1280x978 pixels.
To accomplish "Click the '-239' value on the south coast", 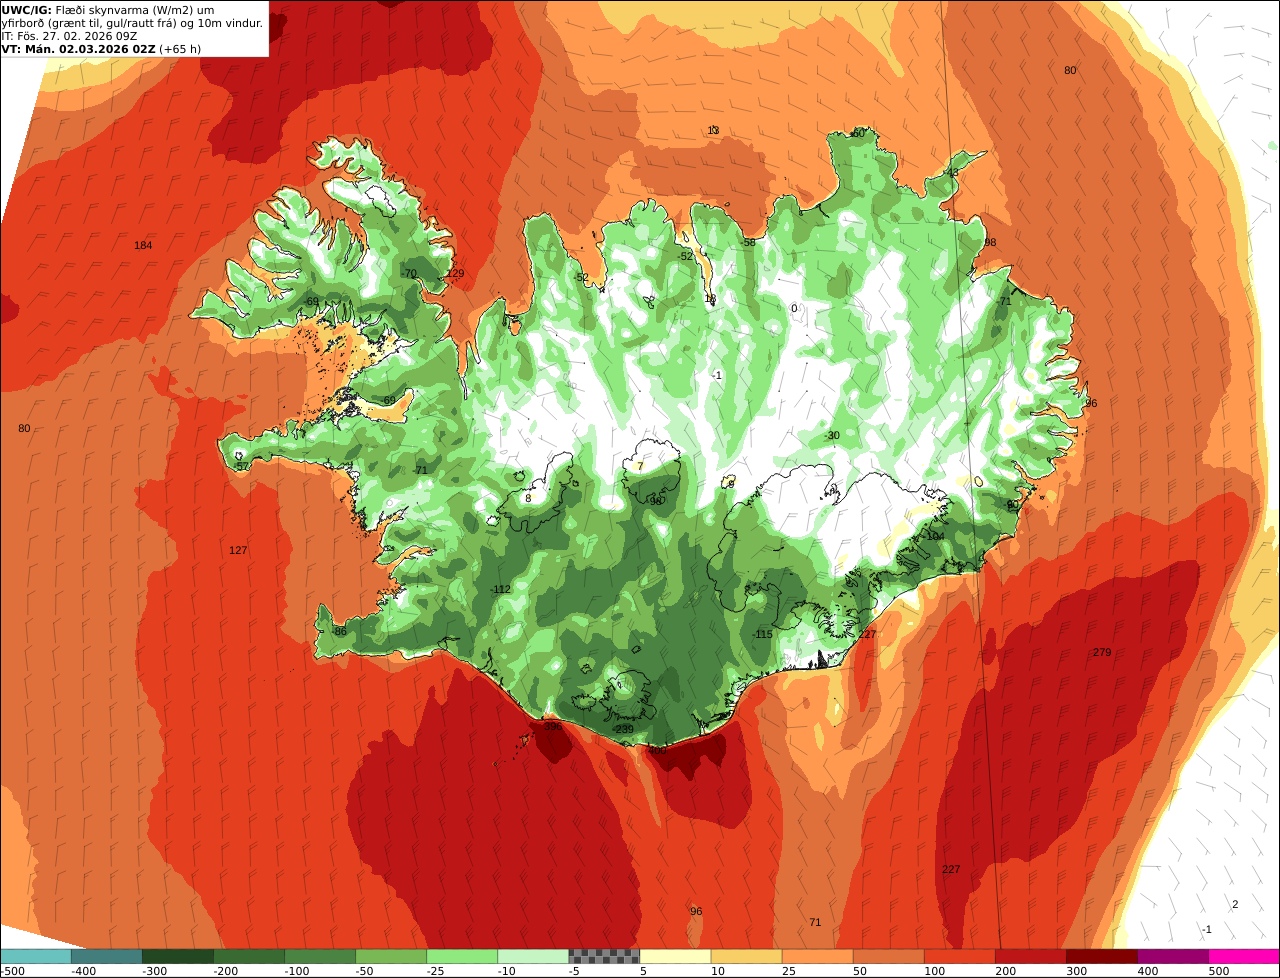I will click(622, 730).
